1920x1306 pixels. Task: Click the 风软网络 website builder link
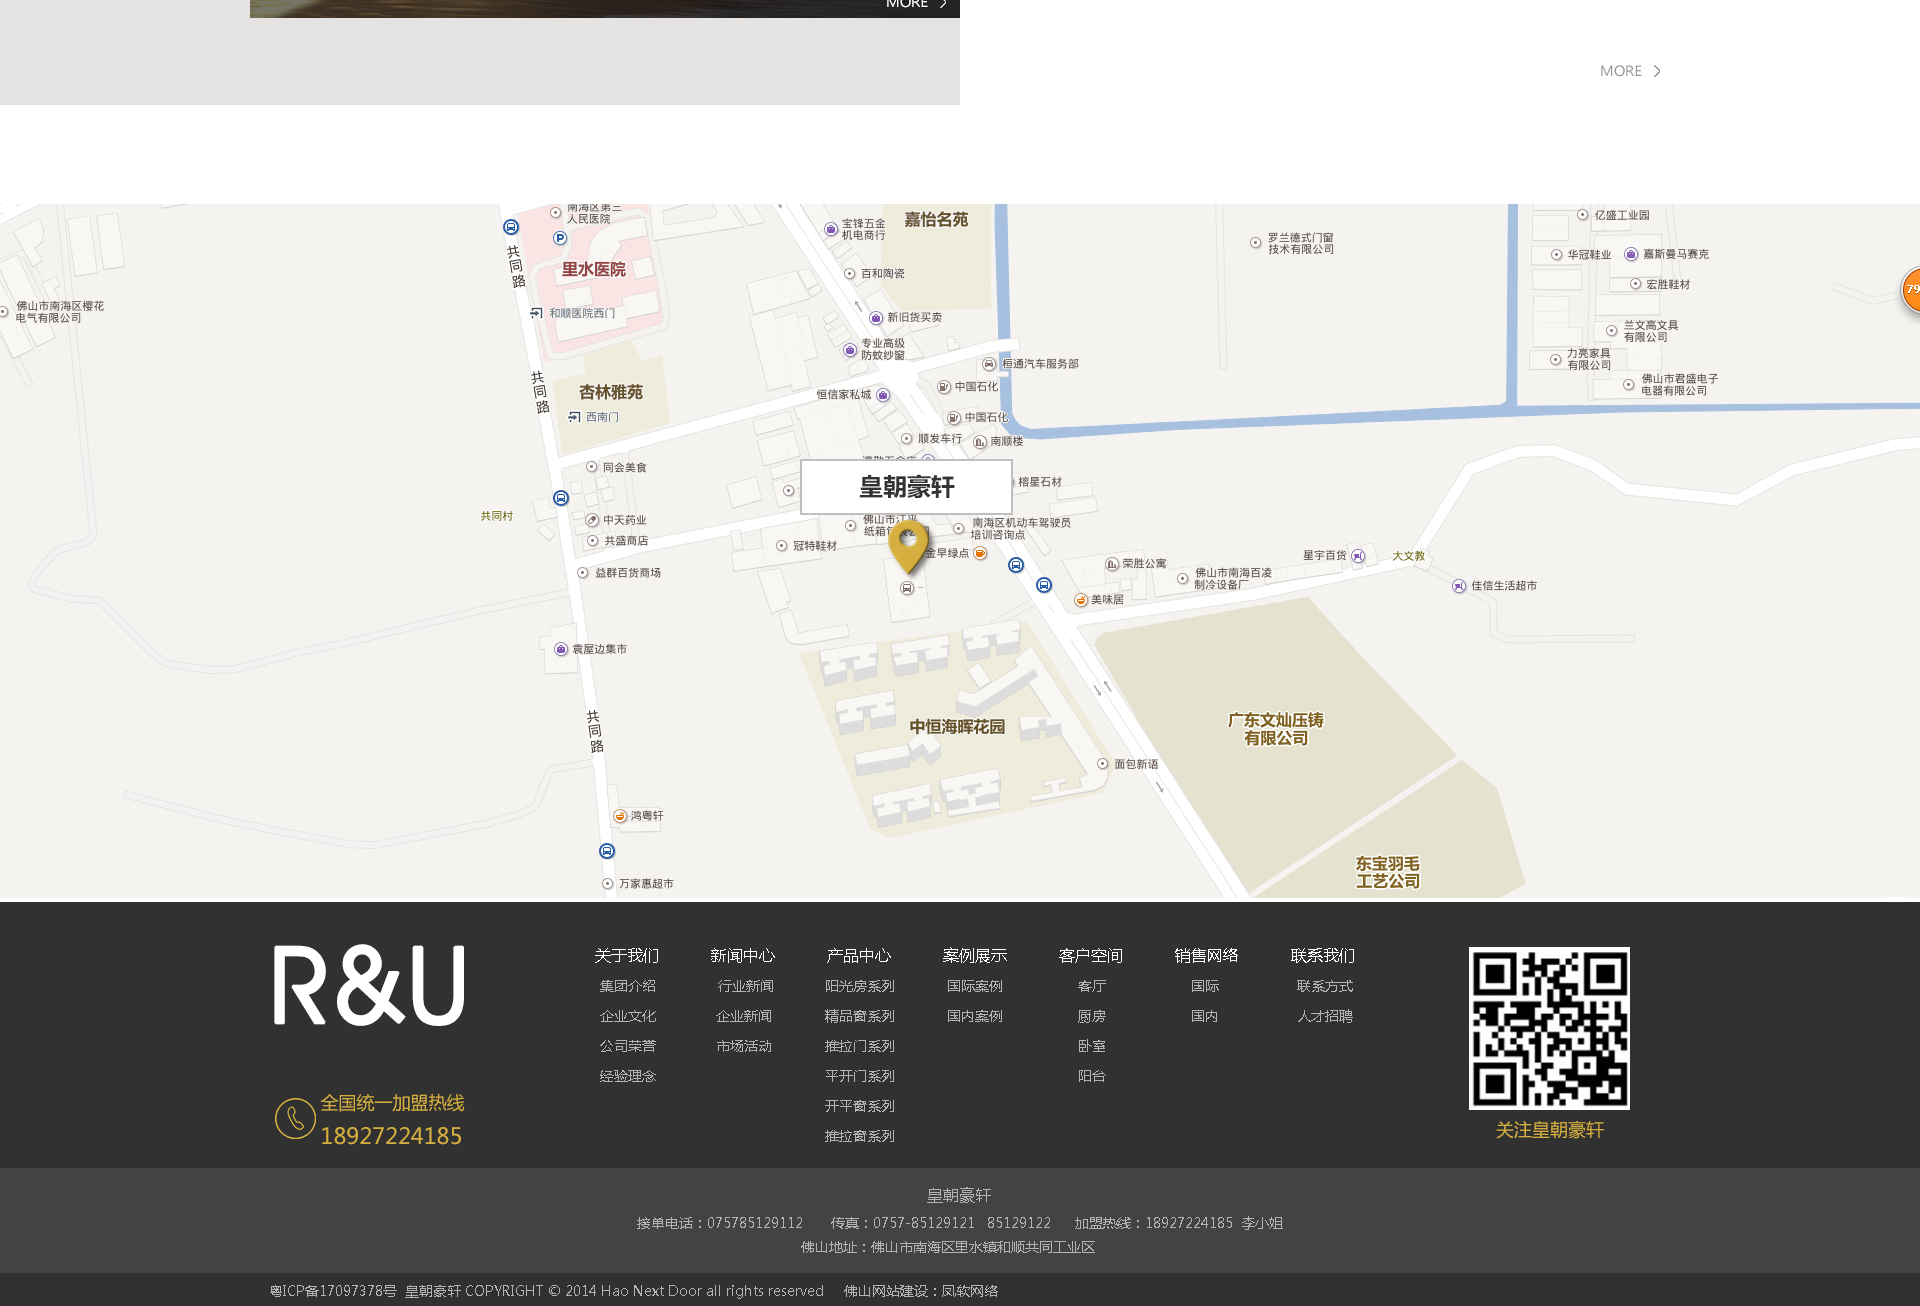point(969,1291)
